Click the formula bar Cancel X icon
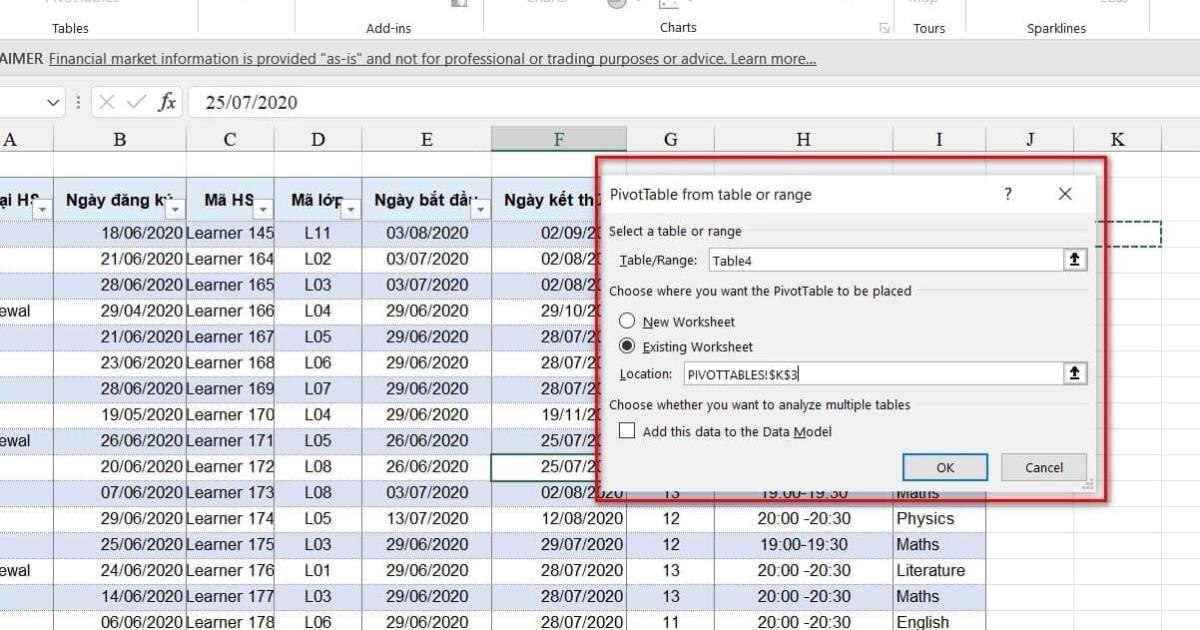 [x=108, y=102]
